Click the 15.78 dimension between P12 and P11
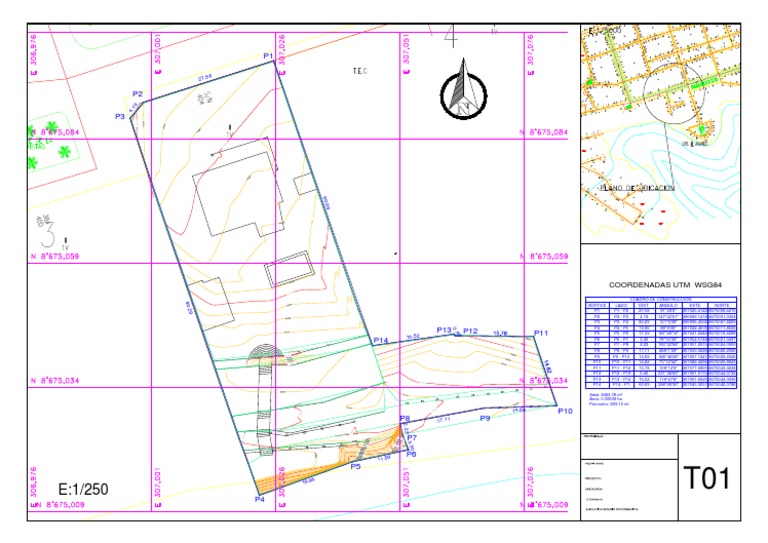Image resolution: width=768 pixels, height=543 pixels. 500,333
